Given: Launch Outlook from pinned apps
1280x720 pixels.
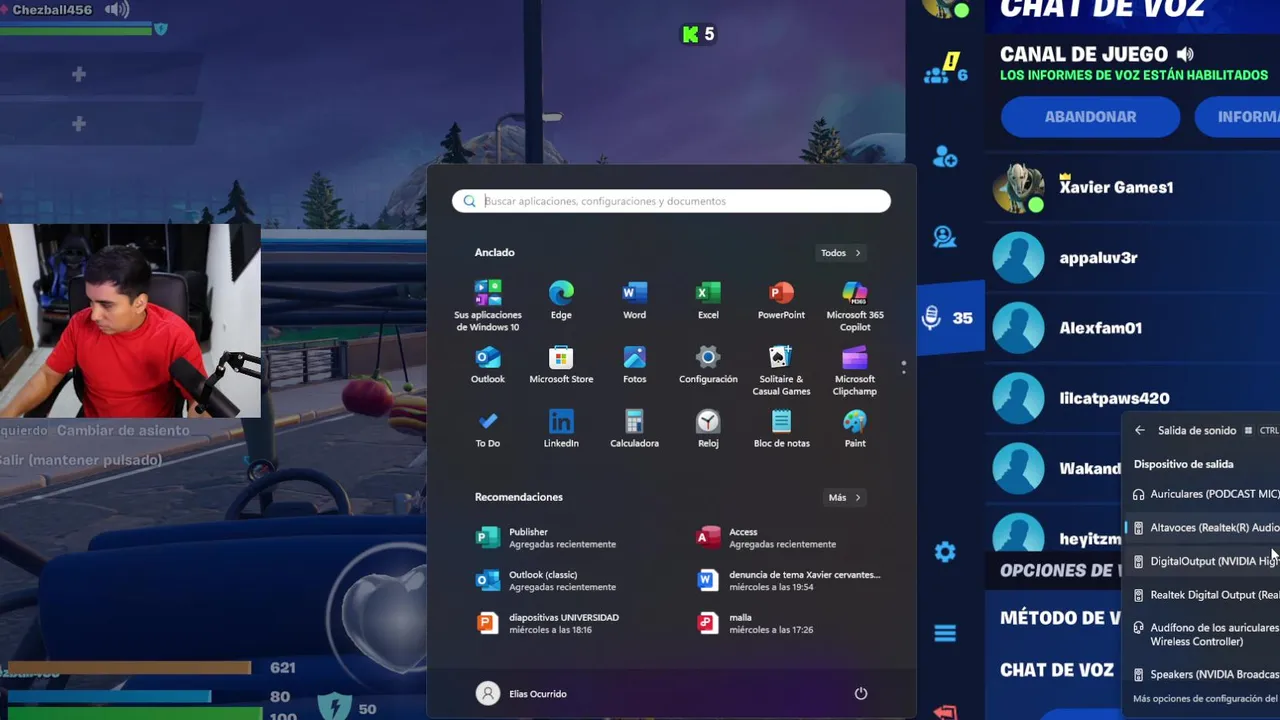Looking at the screenshot, I should [488, 365].
